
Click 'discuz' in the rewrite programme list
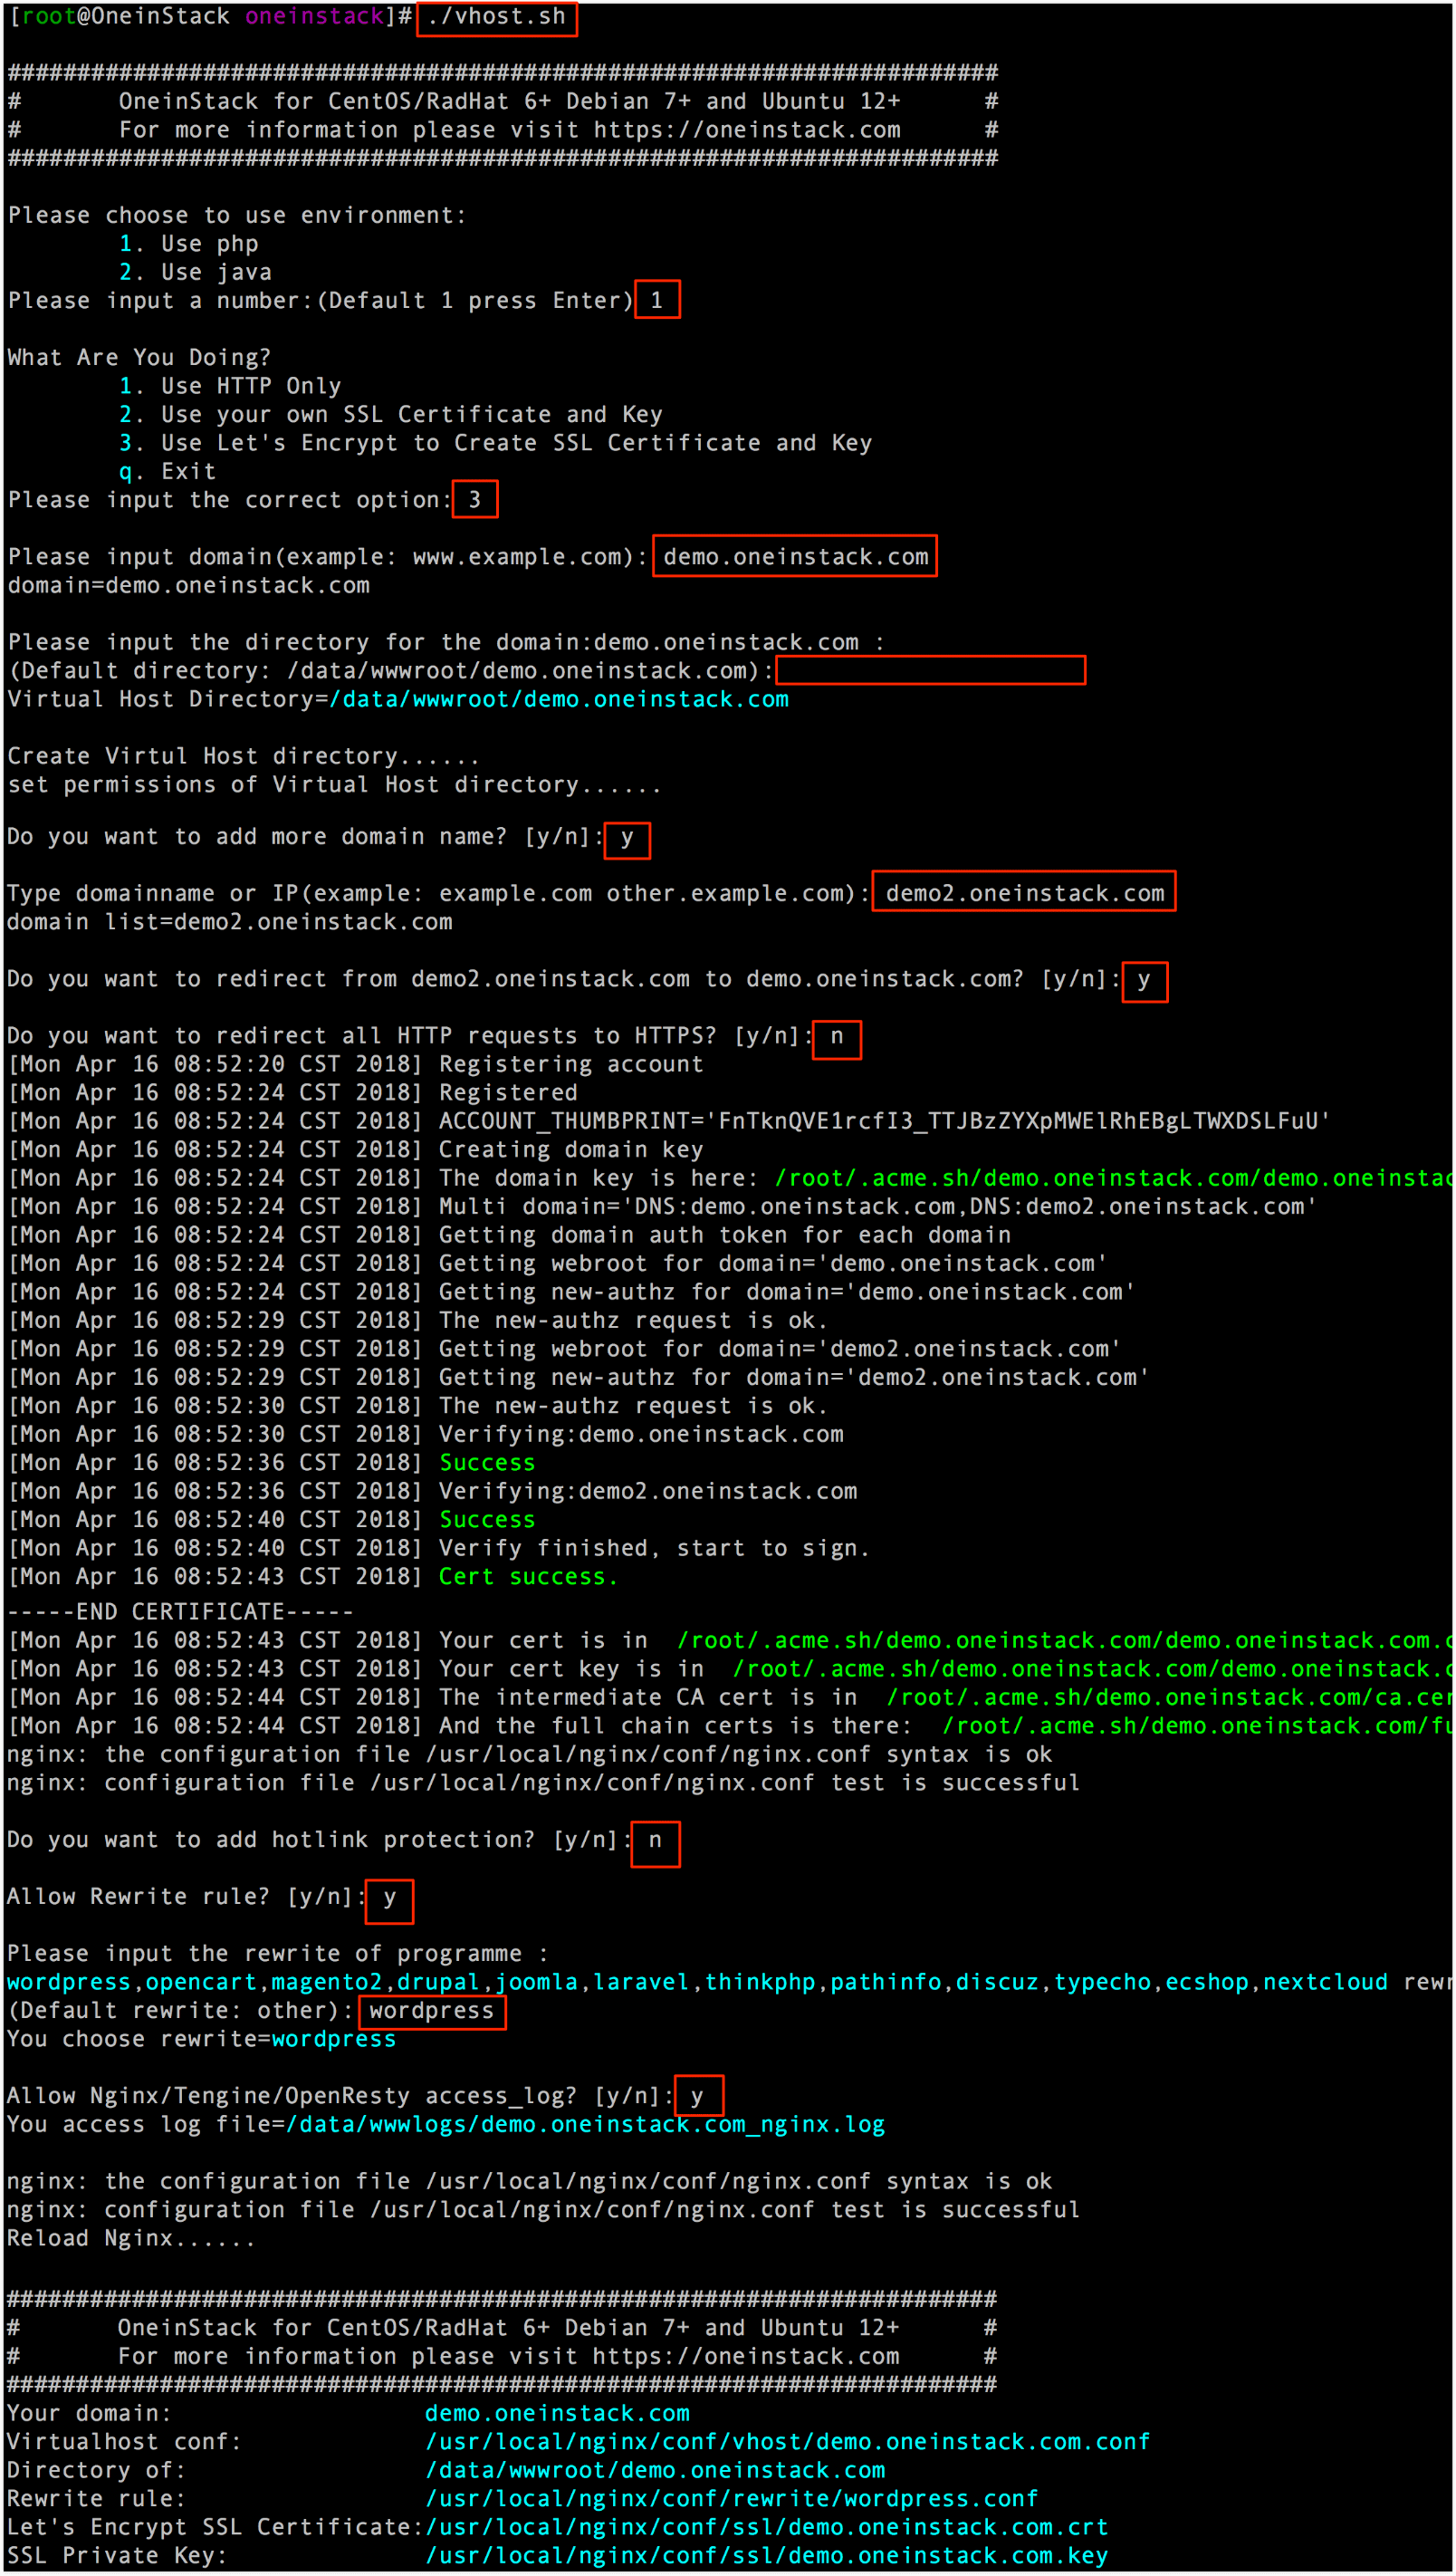(997, 1982)
